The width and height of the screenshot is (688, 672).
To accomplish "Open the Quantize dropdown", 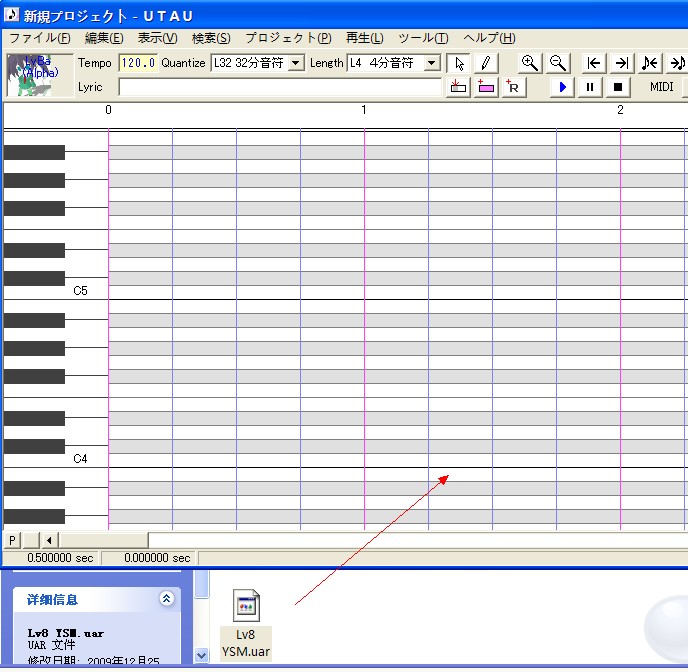I will pyautogui.click(x=296, y=63).
